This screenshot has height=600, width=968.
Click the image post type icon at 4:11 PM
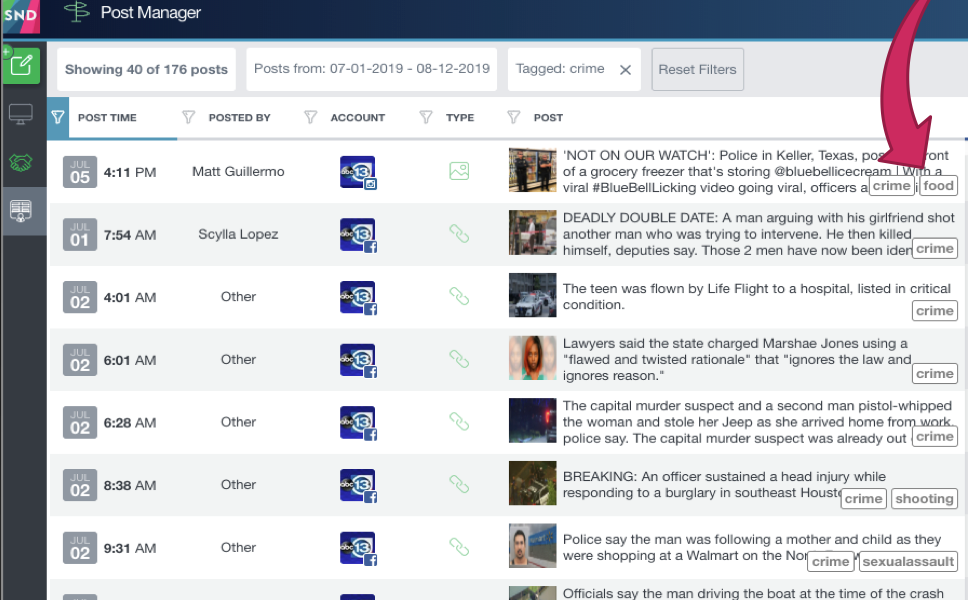(x=459, y=171)
